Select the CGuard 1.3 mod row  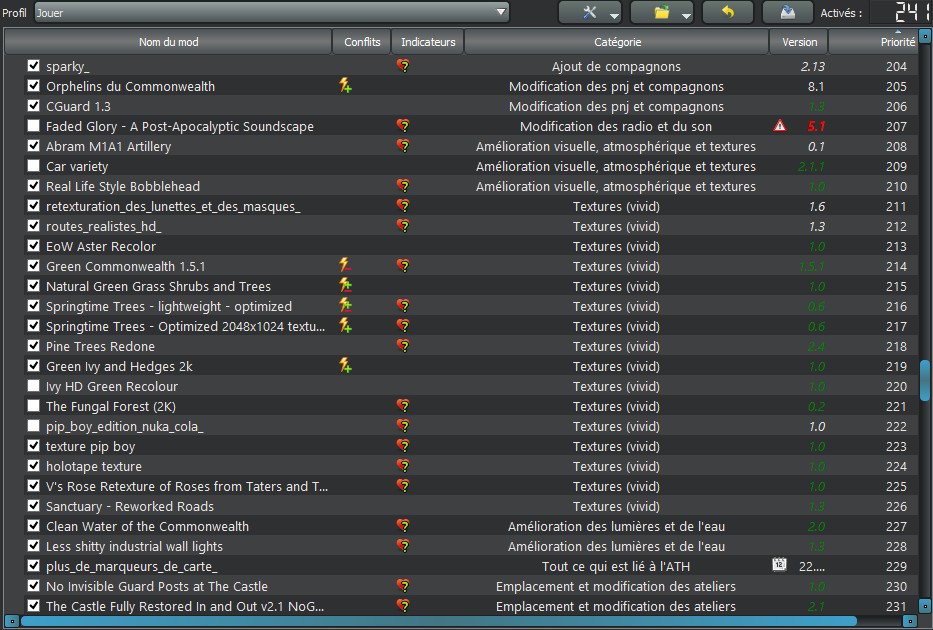click(79, 106)
